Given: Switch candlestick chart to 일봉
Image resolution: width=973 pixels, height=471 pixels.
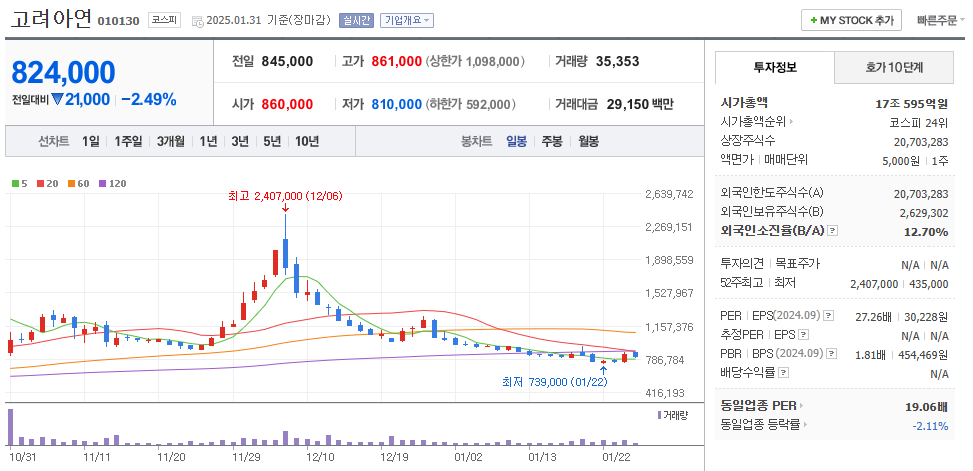Looking at the screenshot, I should coord(516,141).
